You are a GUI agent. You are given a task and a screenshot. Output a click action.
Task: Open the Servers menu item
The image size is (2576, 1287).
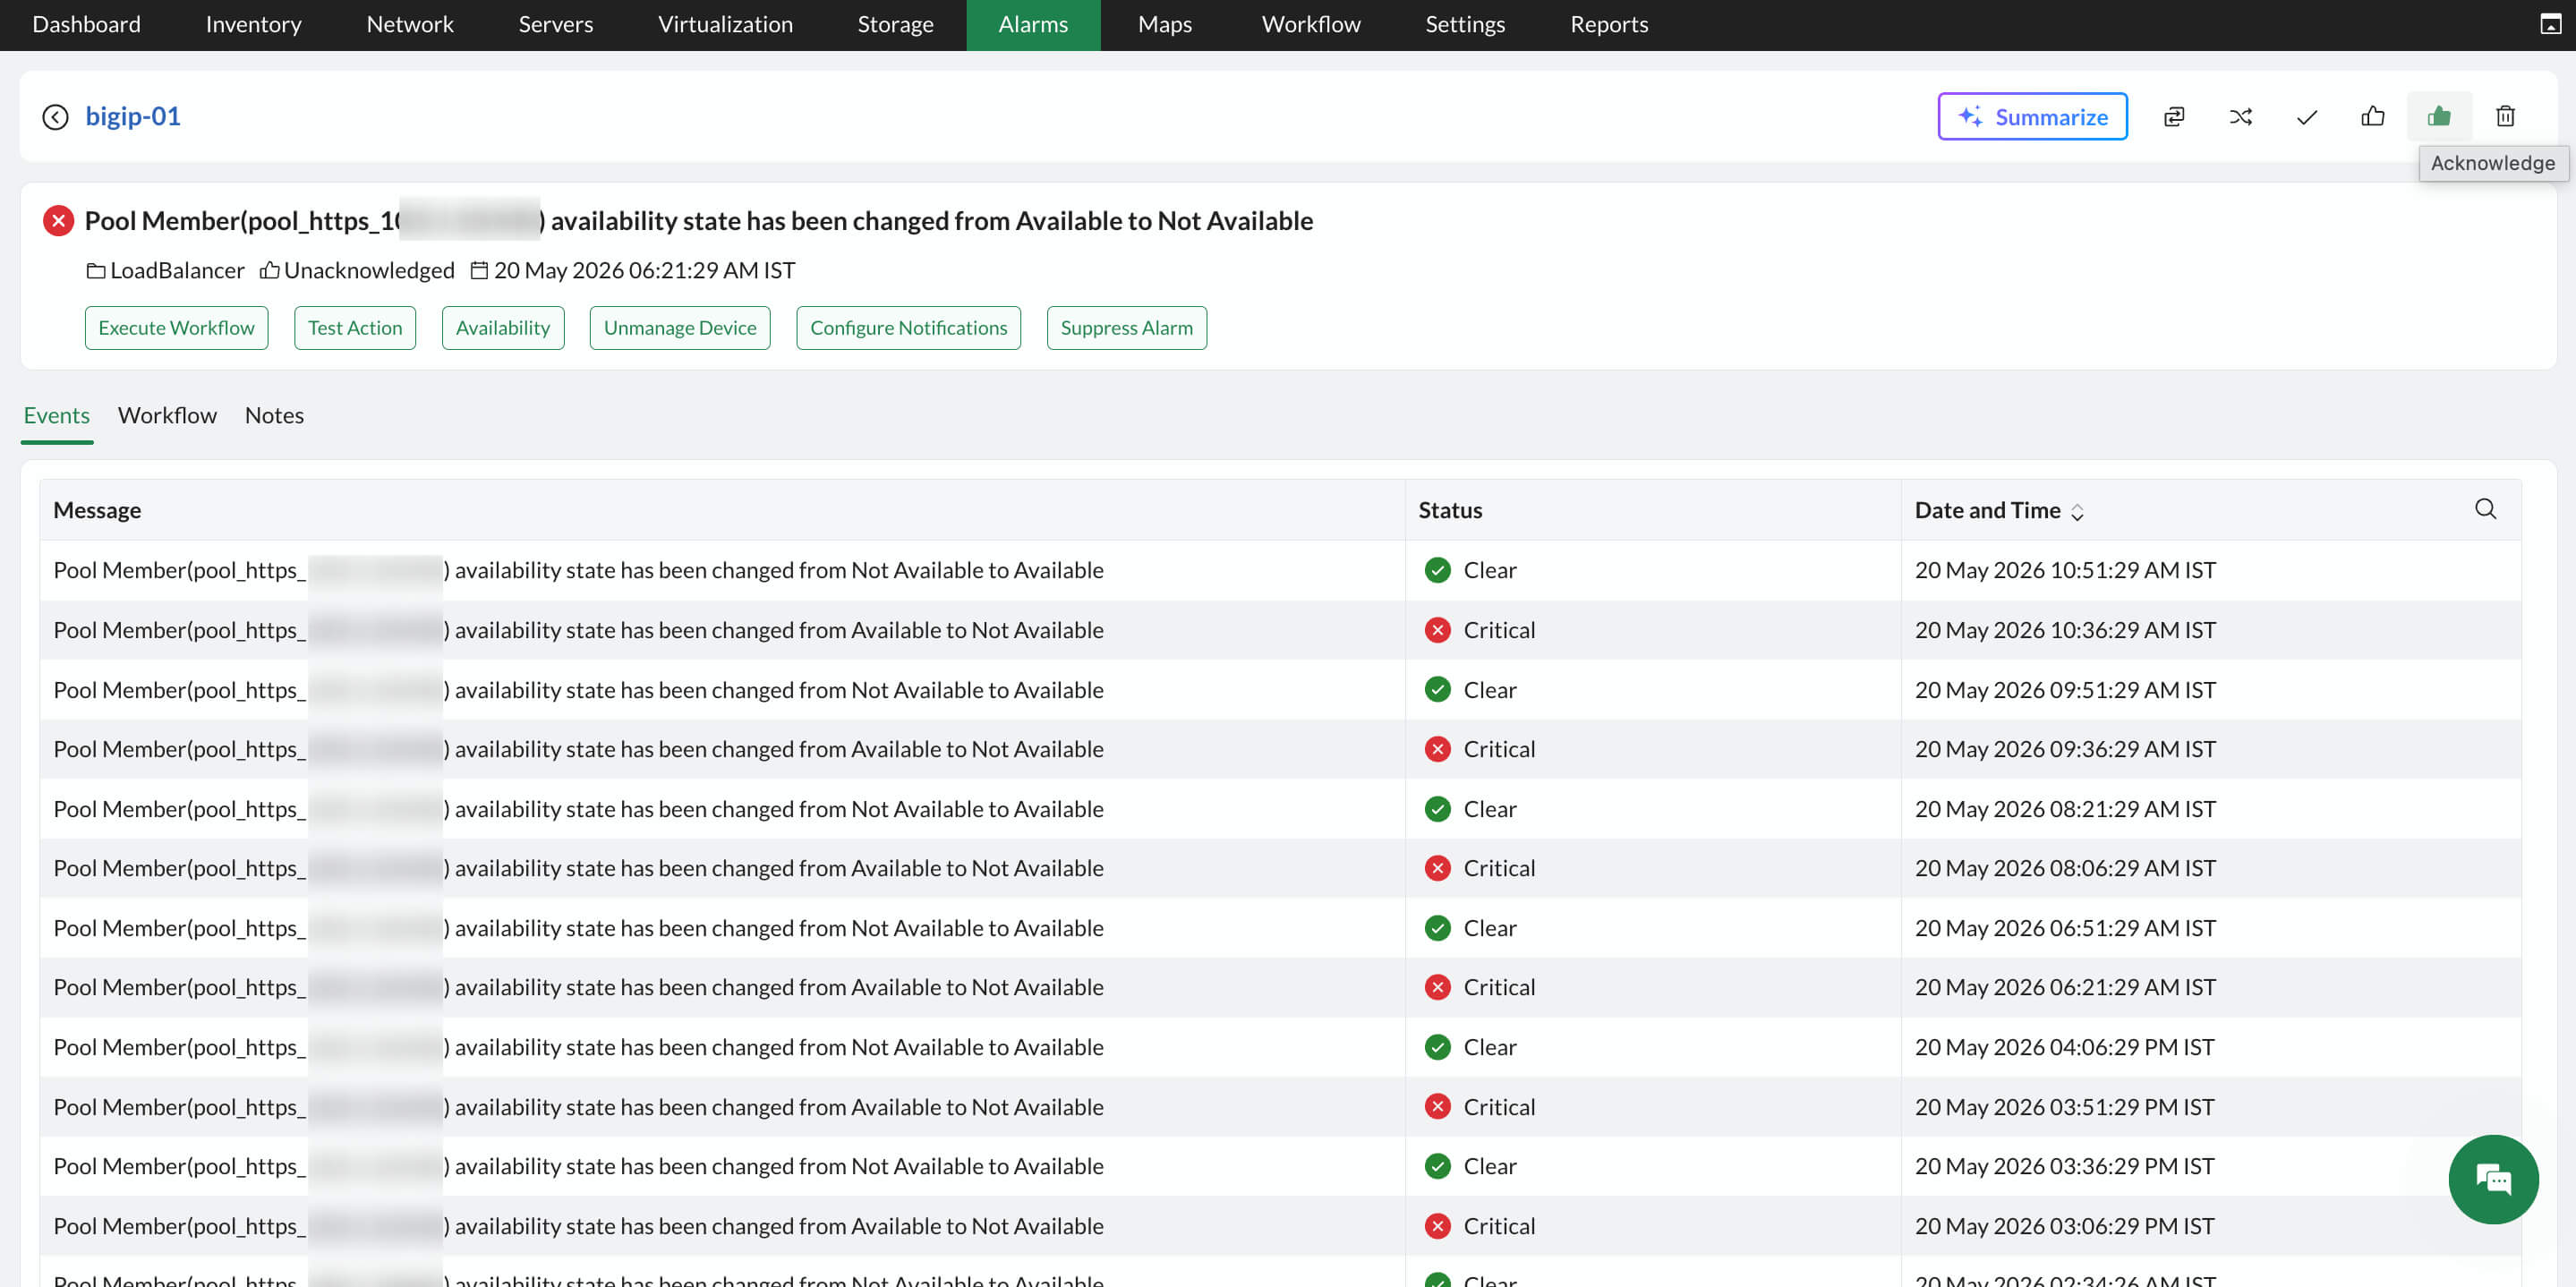point(555,24)
